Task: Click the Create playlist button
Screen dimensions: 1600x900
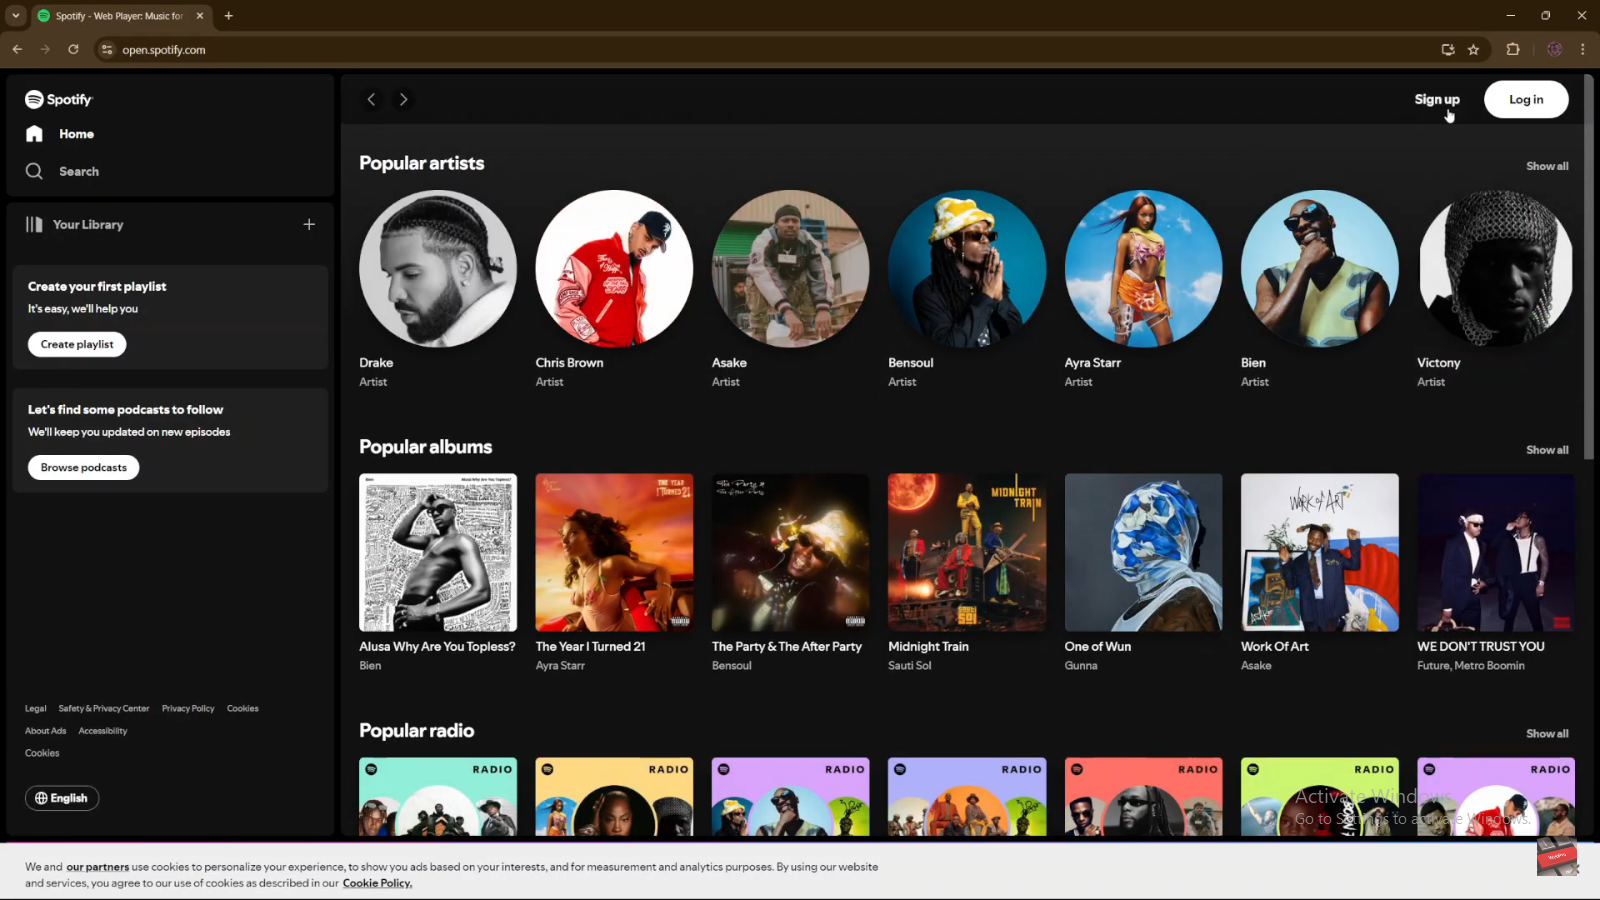Action: (77, 344)
